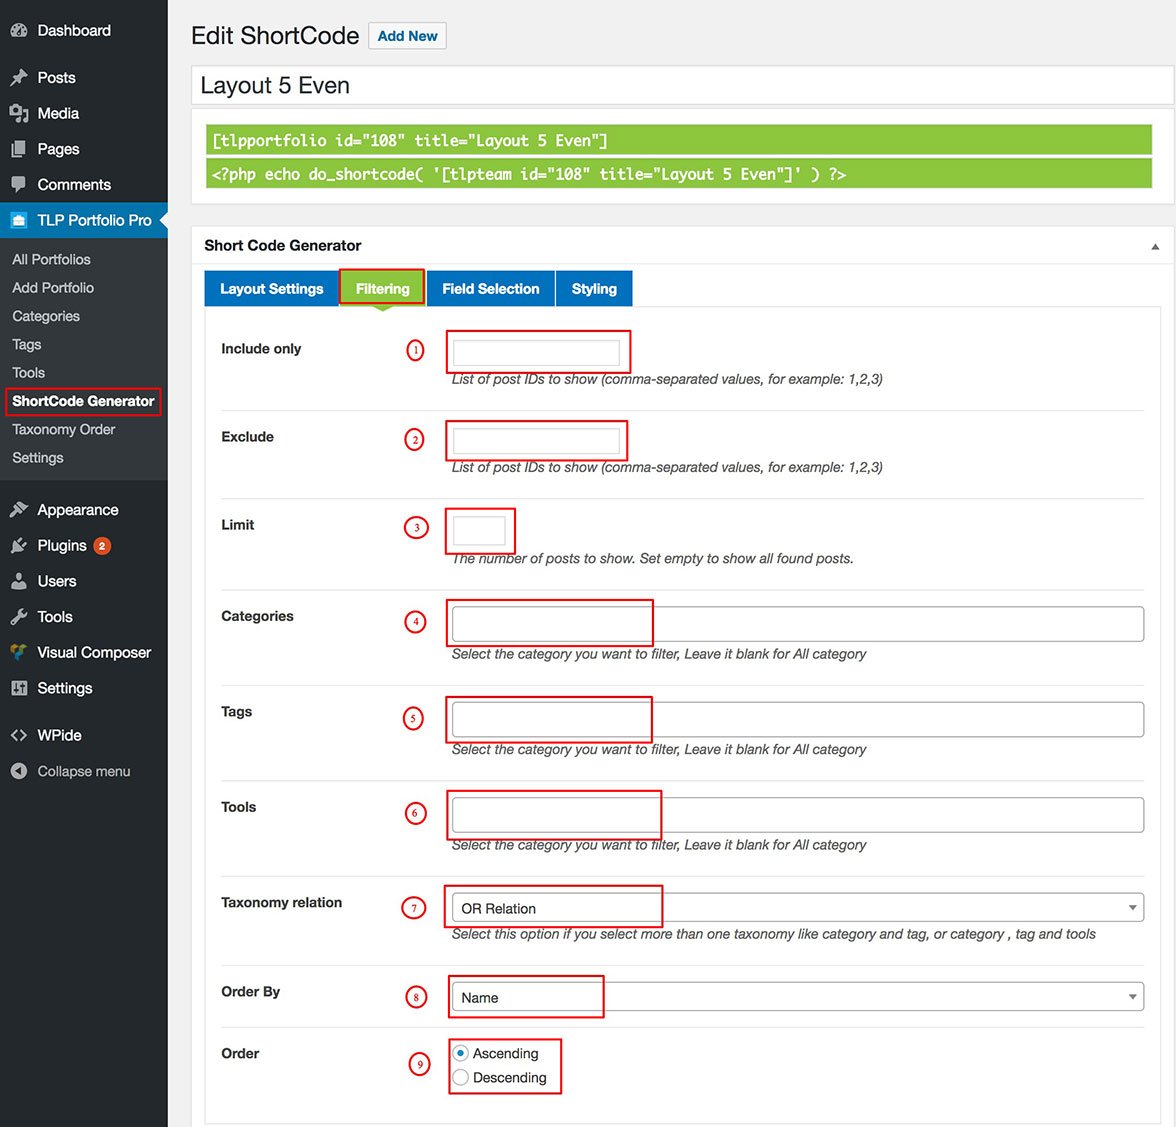Click the Users person icon
The height and width of the screenshot is (1127, 1176).
[19, 581]
